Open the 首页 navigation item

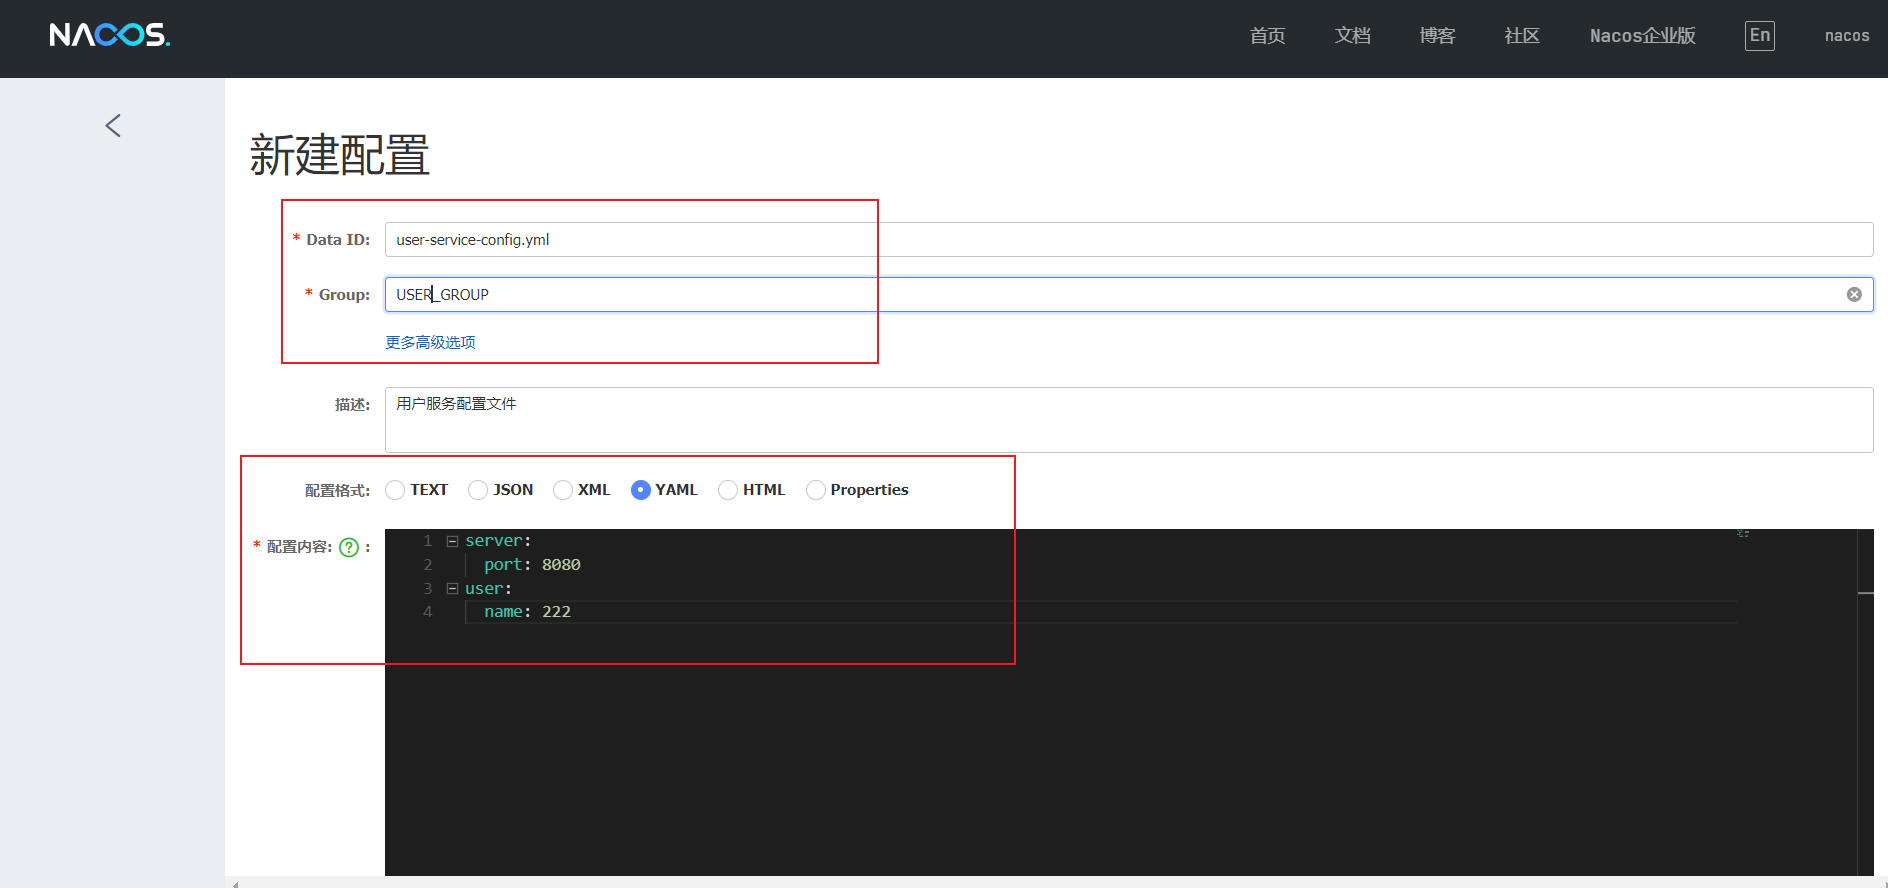(x=1267, y=36)
